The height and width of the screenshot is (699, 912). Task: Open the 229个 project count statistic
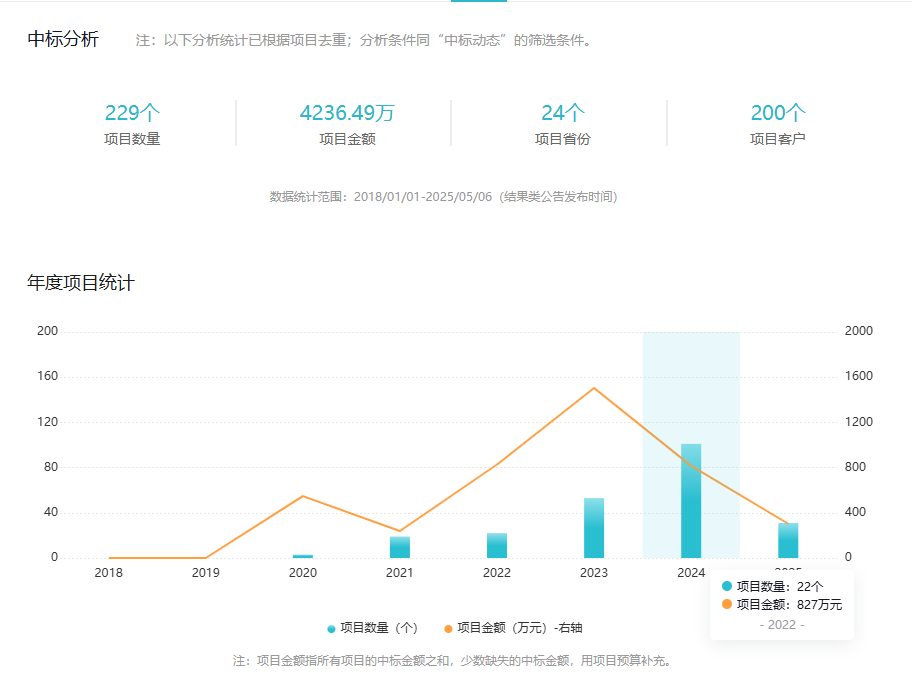point(132,113)
